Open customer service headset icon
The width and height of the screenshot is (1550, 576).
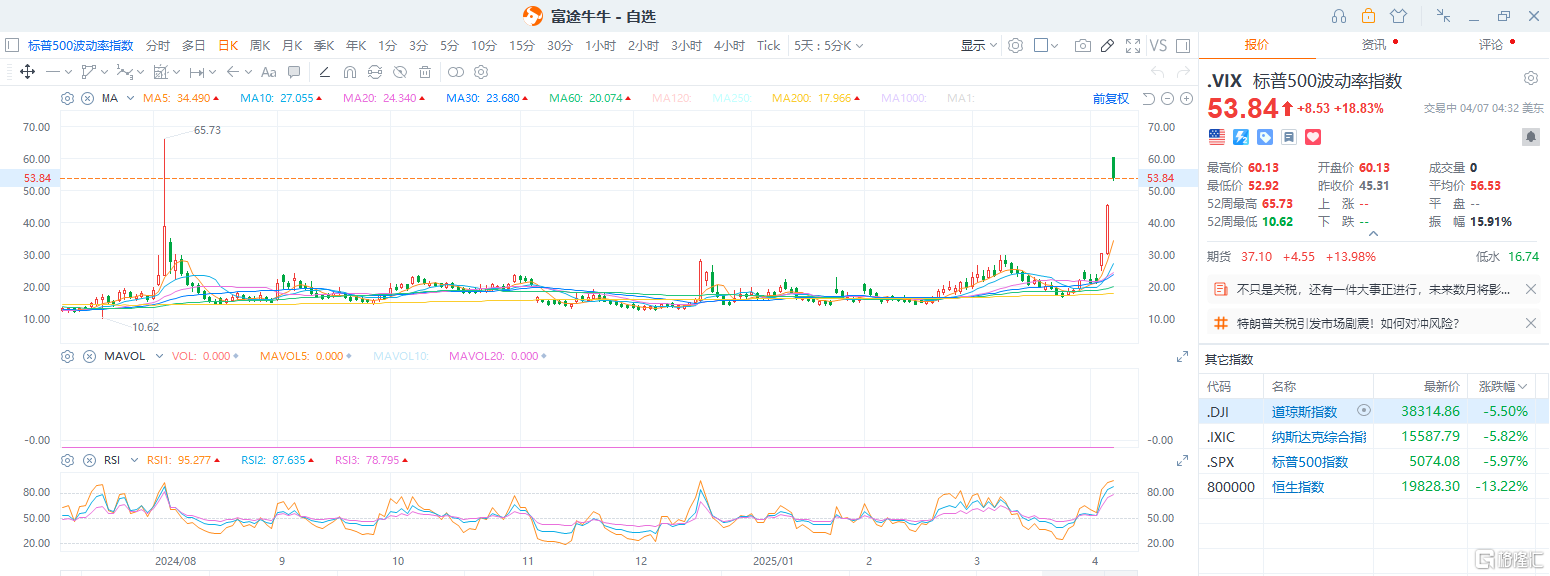point(1339,16)
